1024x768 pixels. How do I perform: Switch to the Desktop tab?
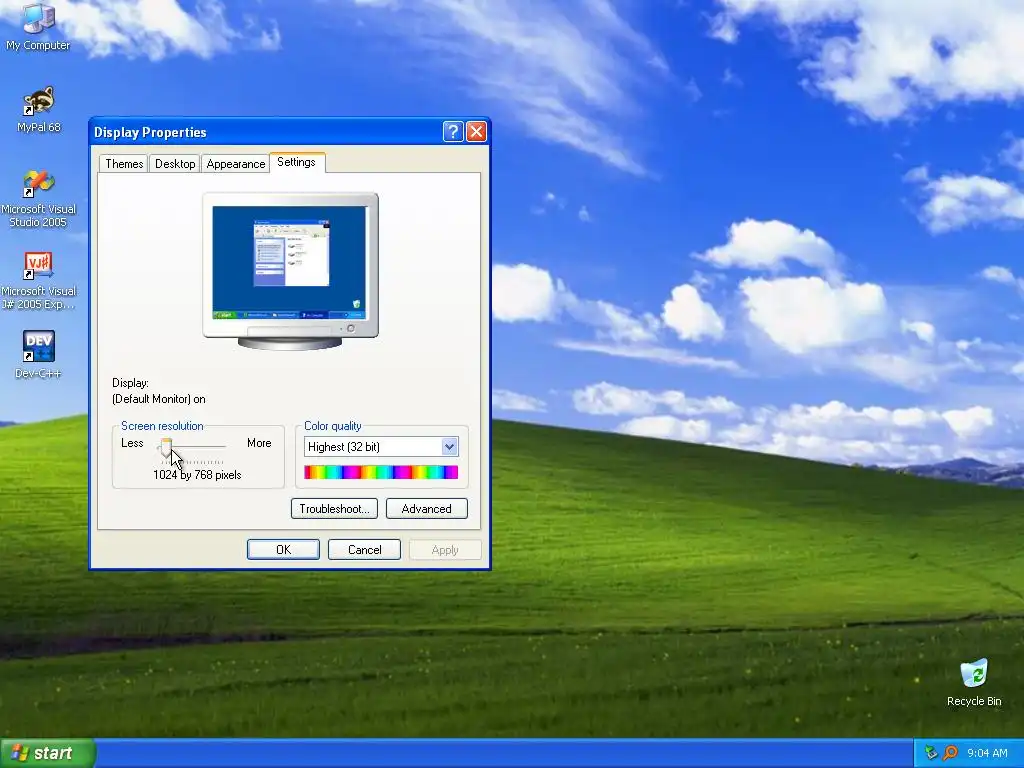175,163
